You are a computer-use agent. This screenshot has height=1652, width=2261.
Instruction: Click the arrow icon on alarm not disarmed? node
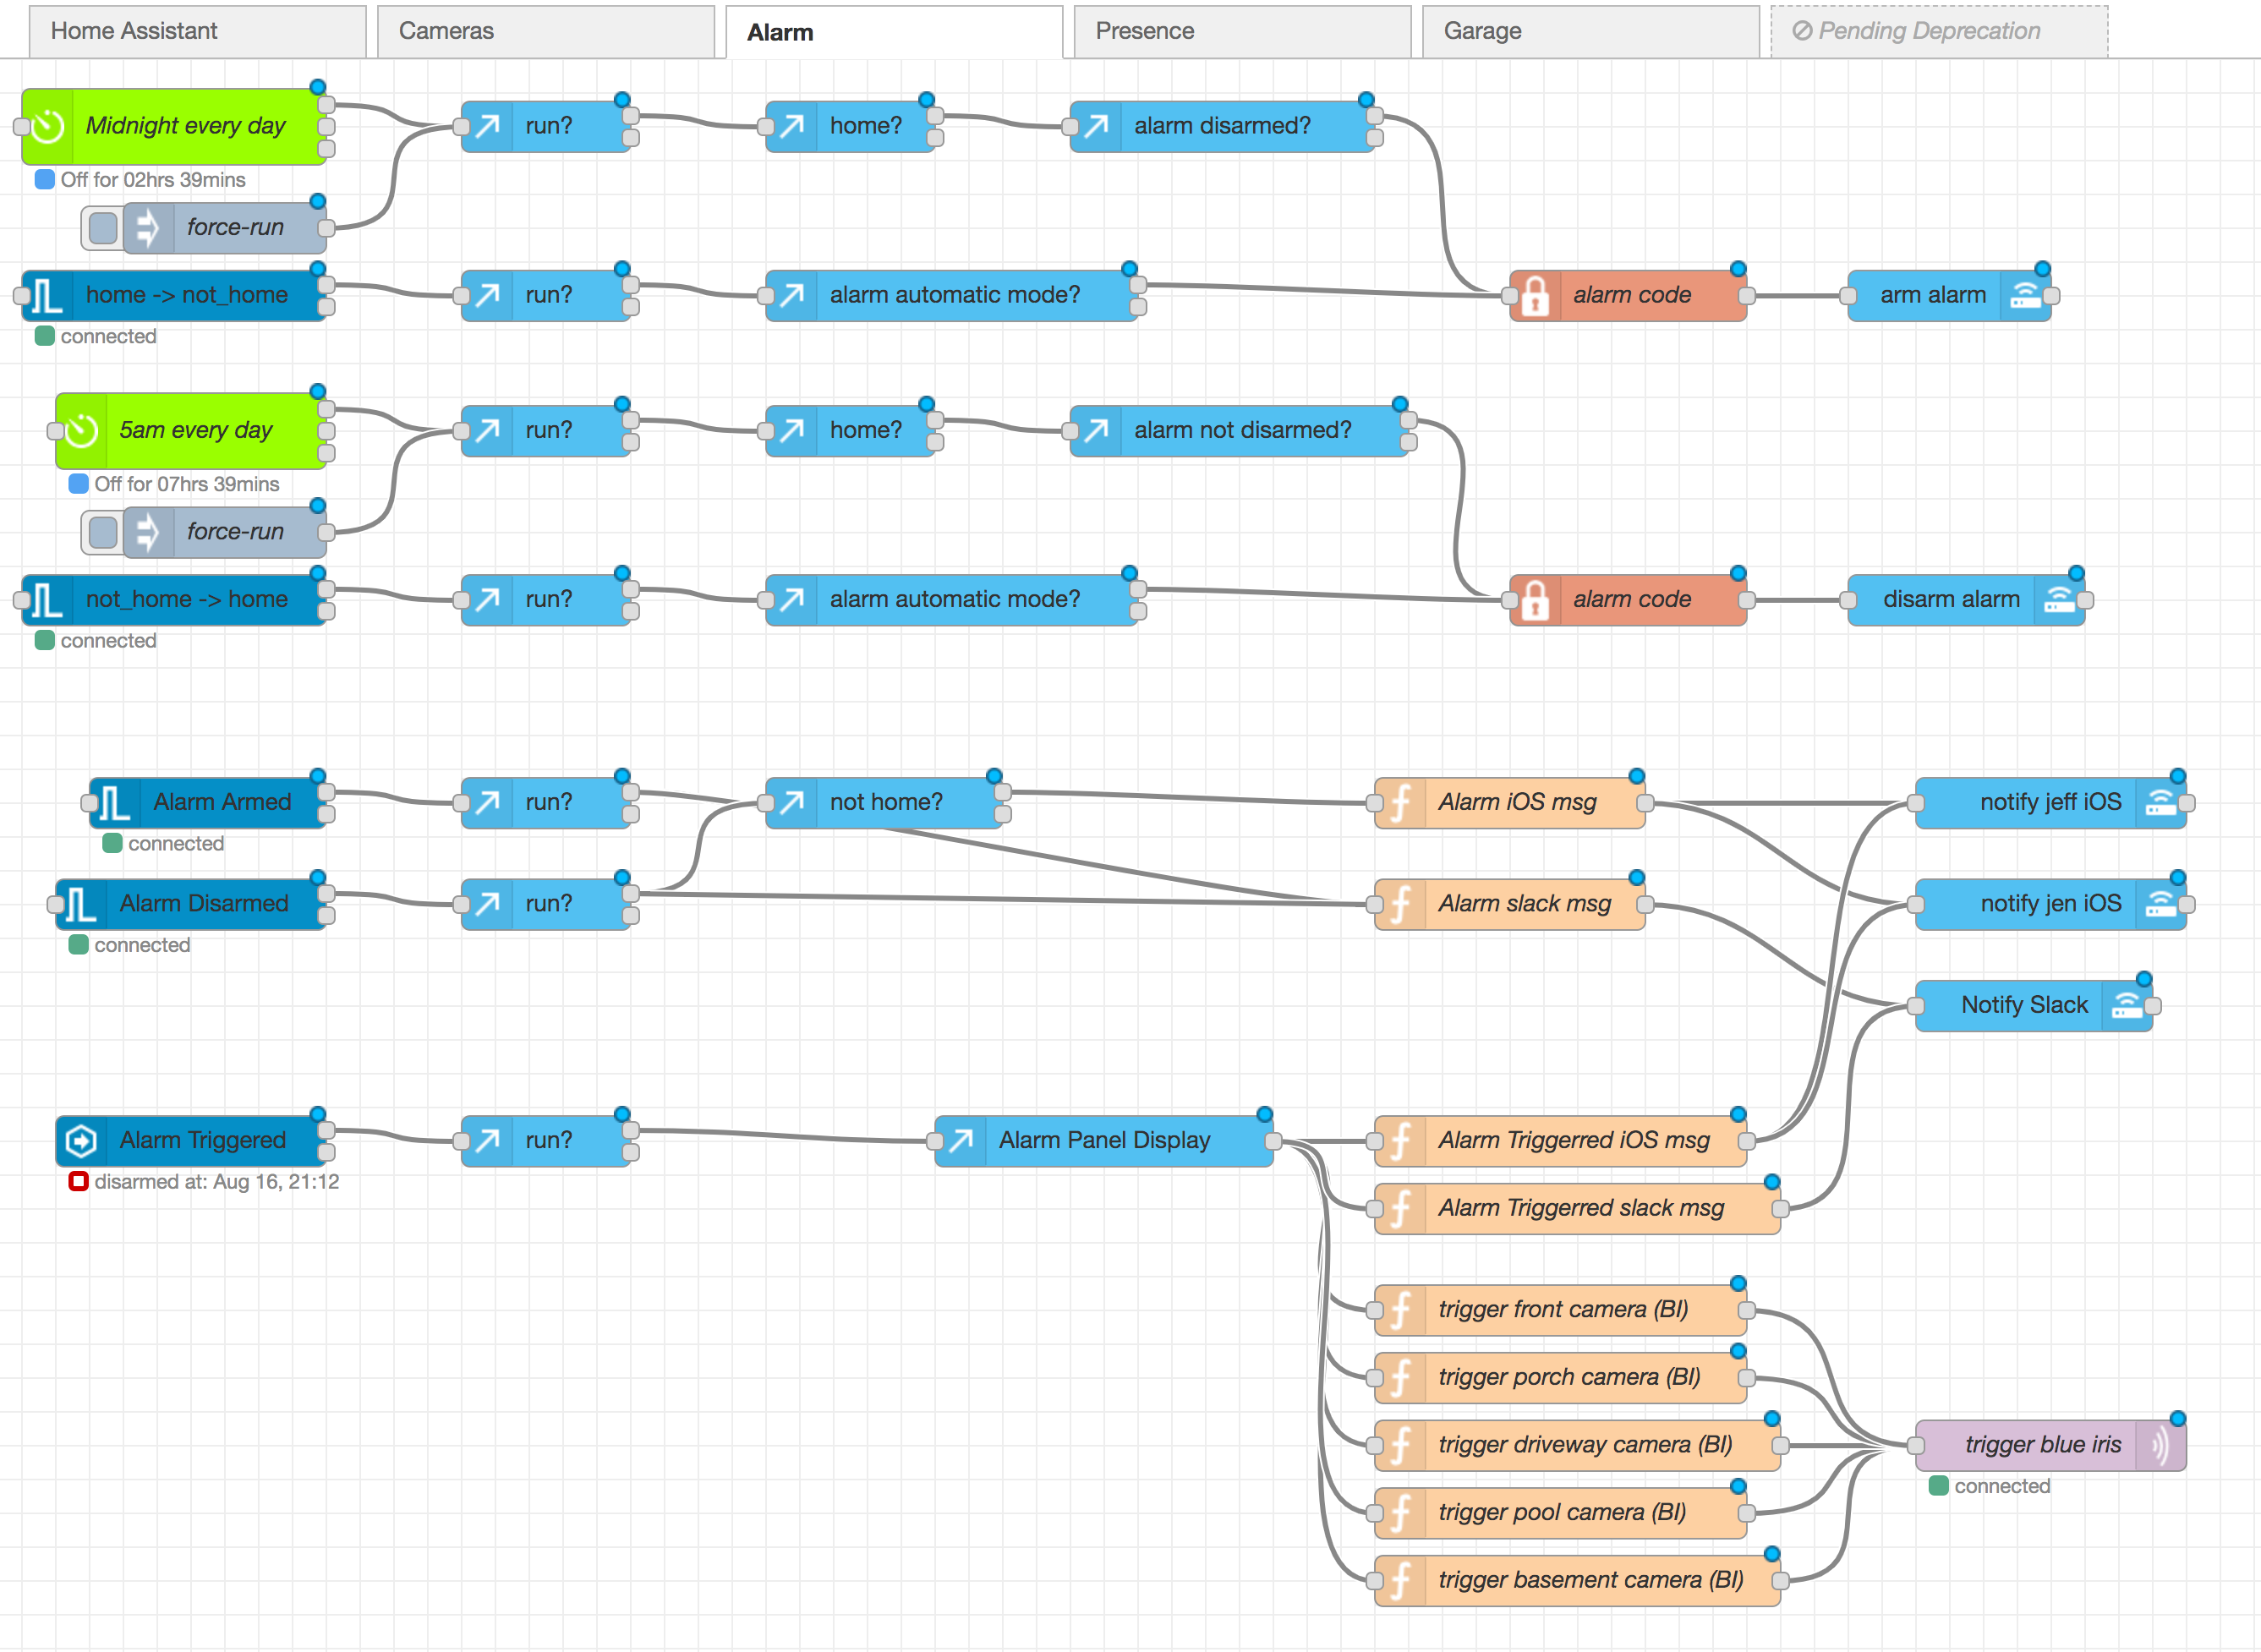(x=1096, y=431)
